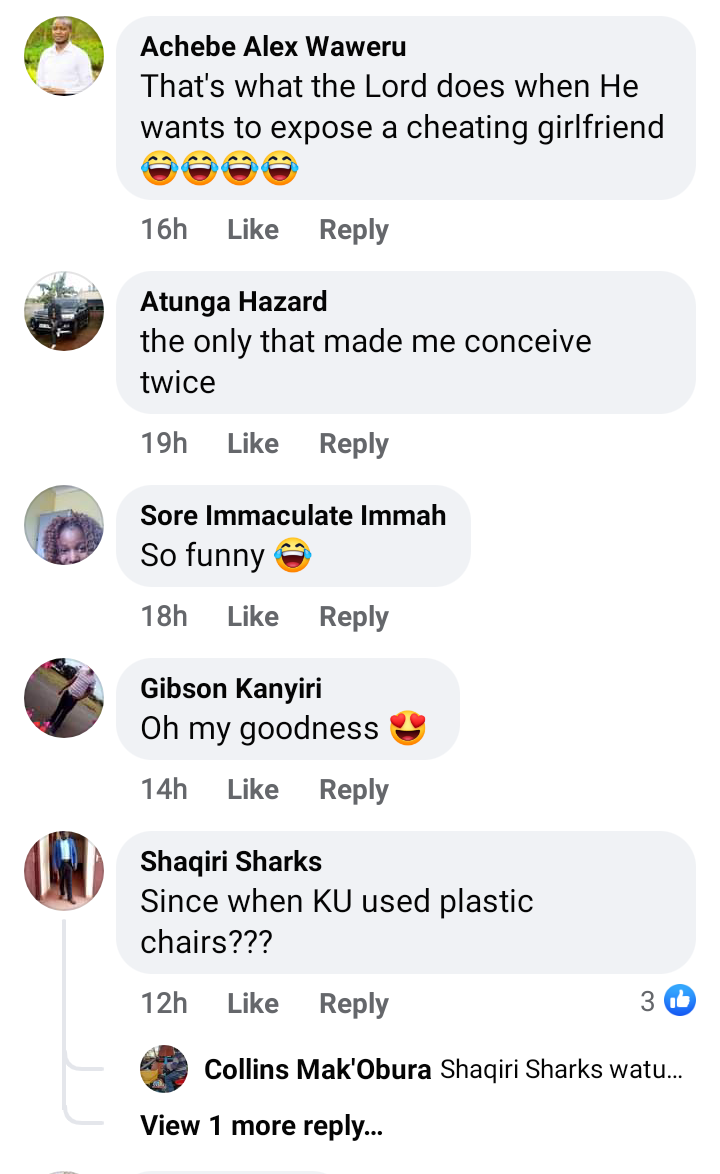Image resolution: width=720 pixels, height=1174 pixels.
Task: Tap Gibson Kanyiri's profile avatar
Action: (x=64, y=698)
